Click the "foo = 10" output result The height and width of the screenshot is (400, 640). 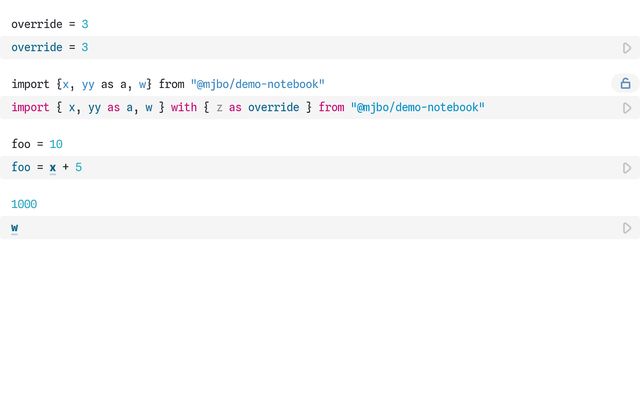click(x=37, y=144)
